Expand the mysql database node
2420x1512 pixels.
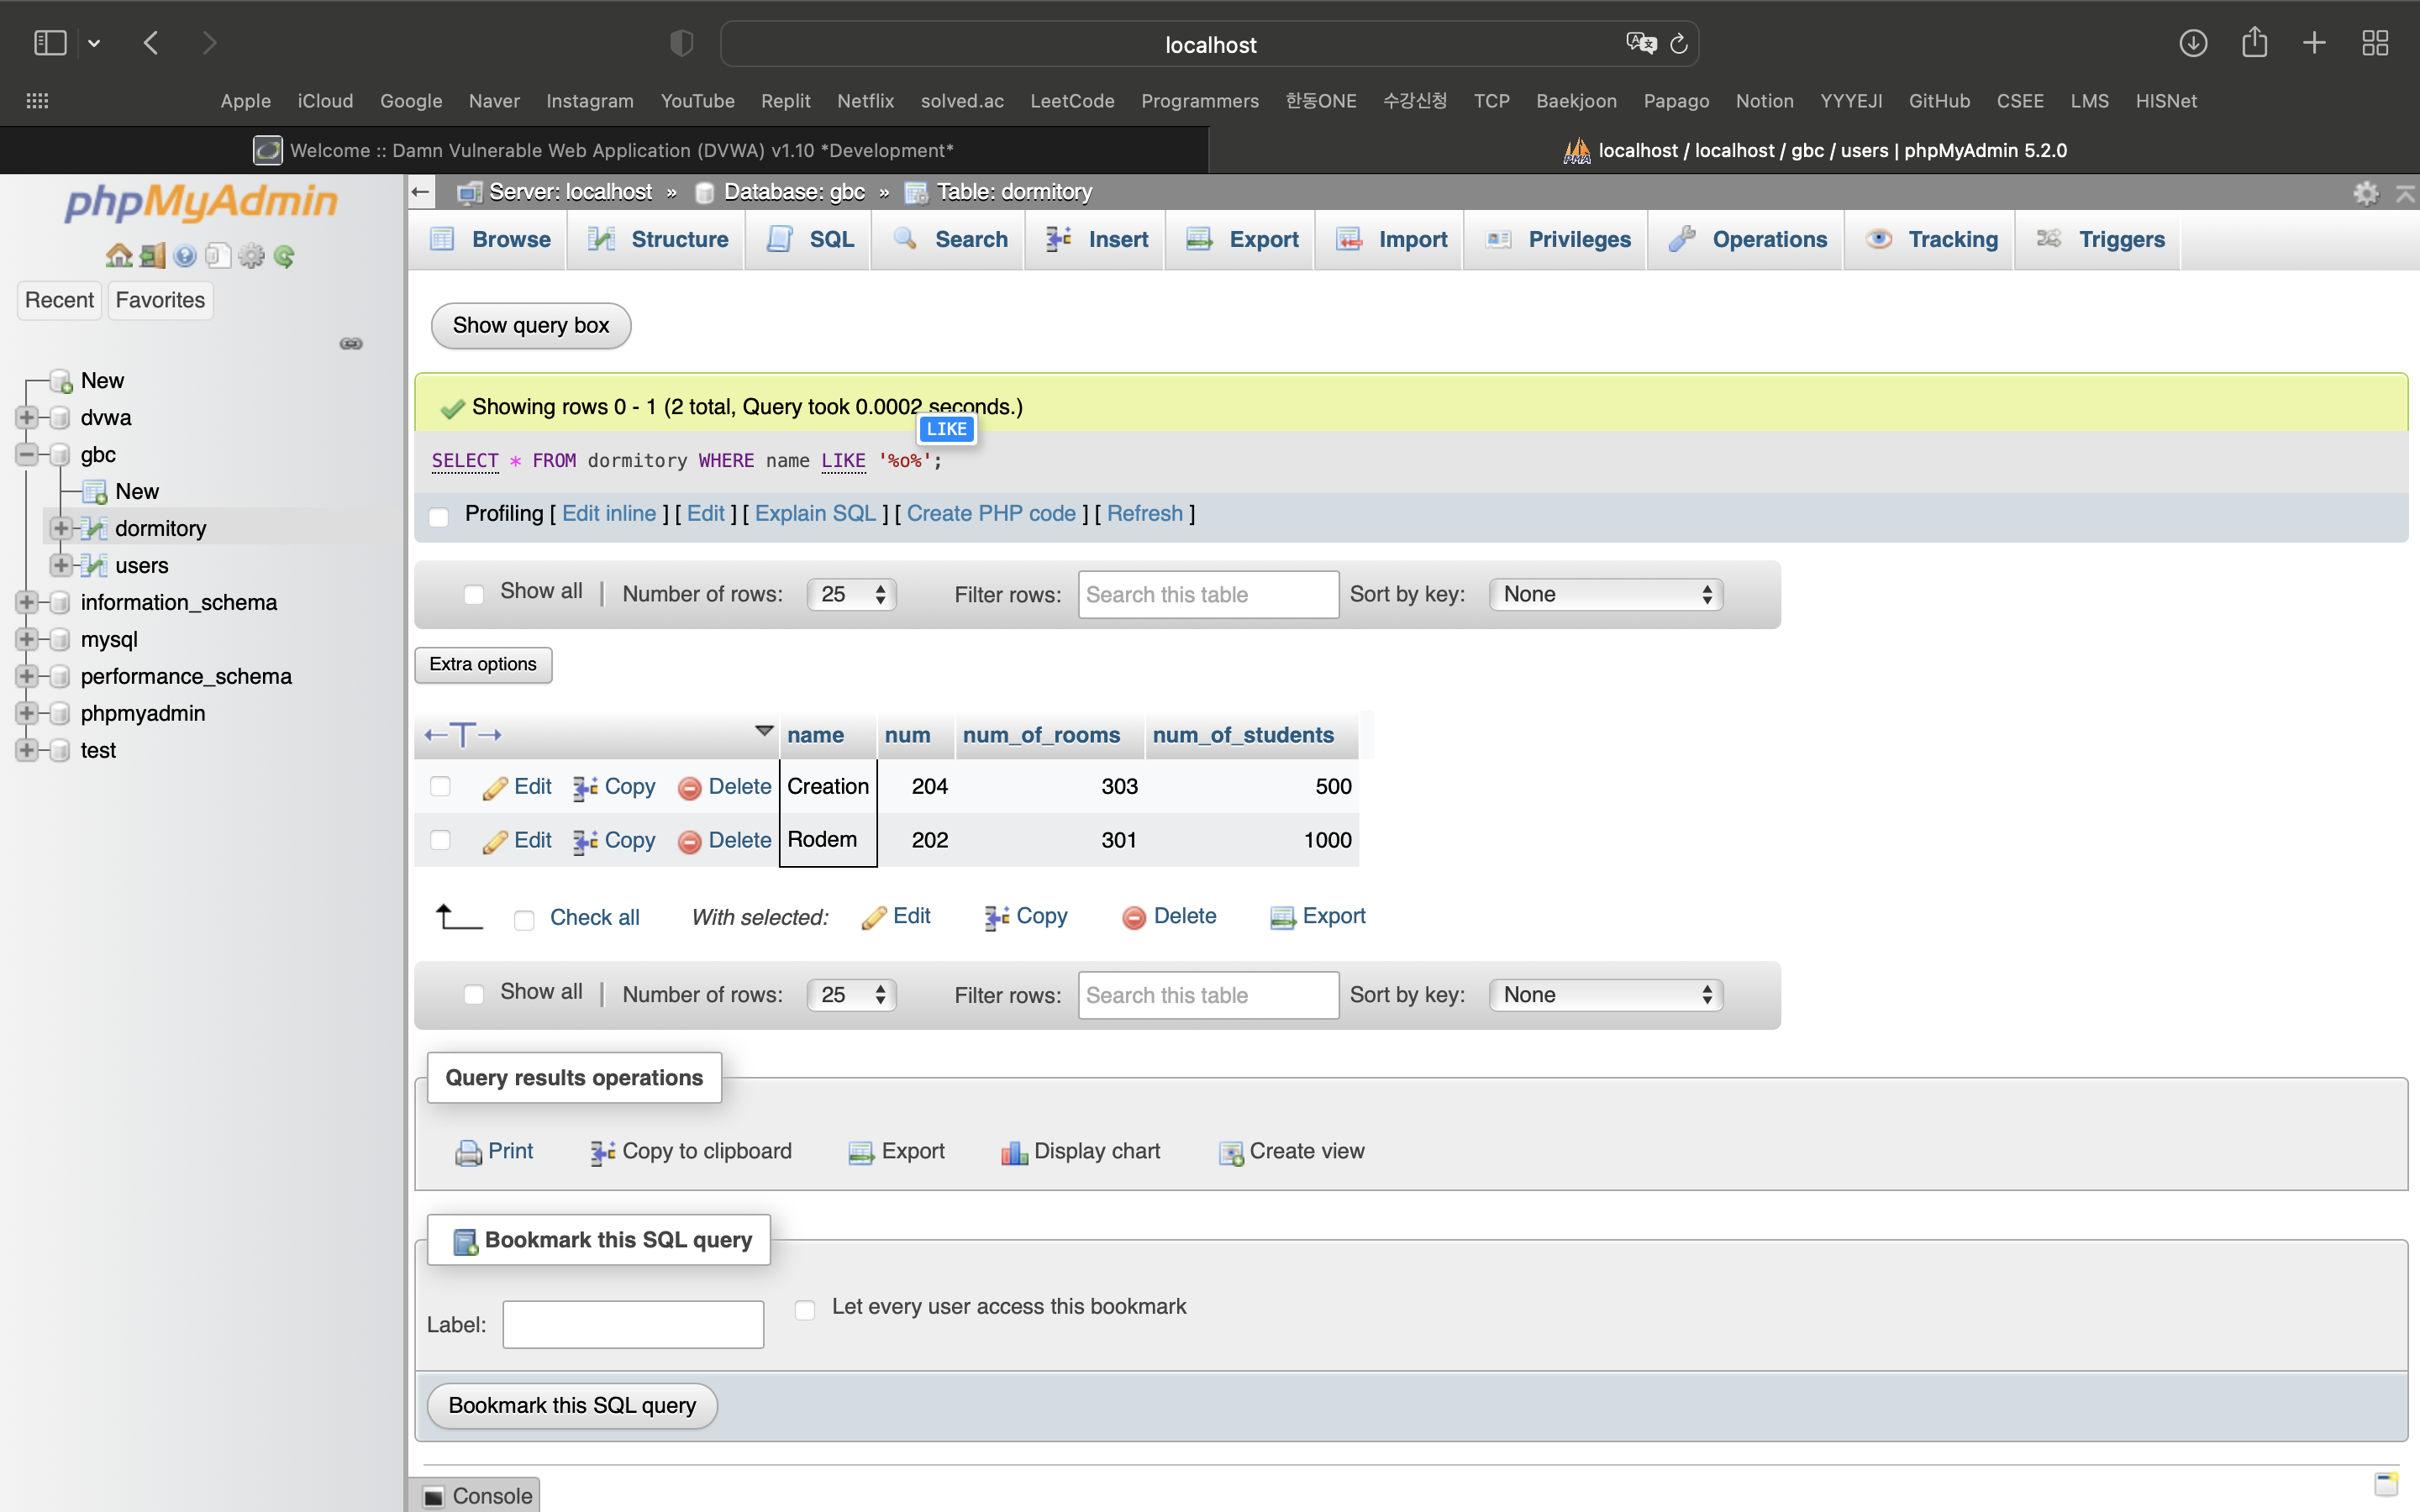(27, 639)
